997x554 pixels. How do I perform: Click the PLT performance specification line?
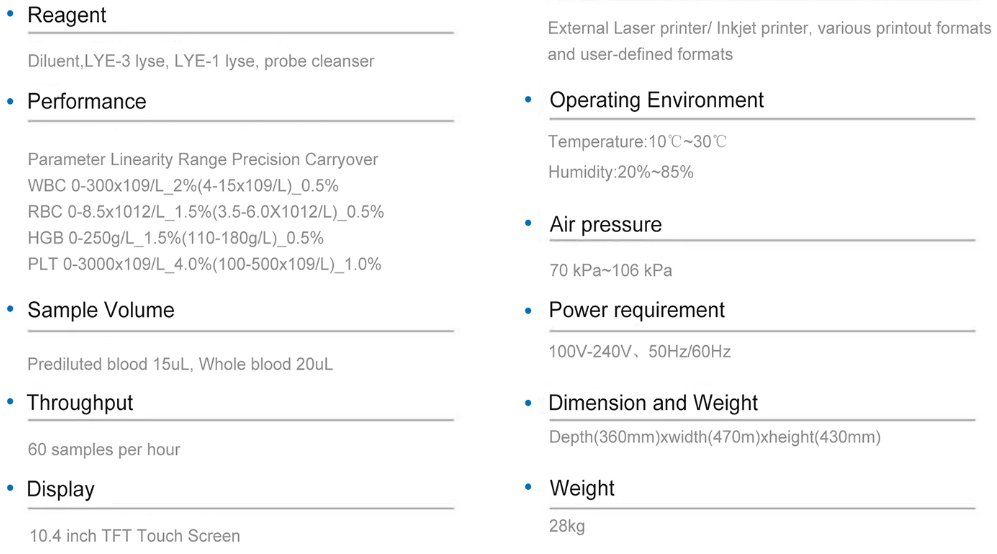tap(205, 264)
